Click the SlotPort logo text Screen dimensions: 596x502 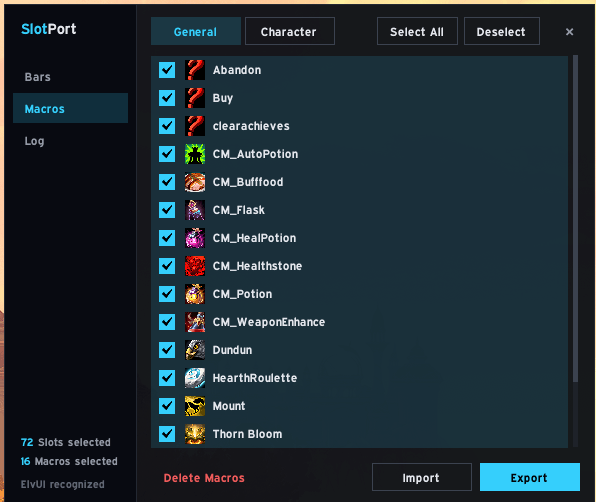49,29
